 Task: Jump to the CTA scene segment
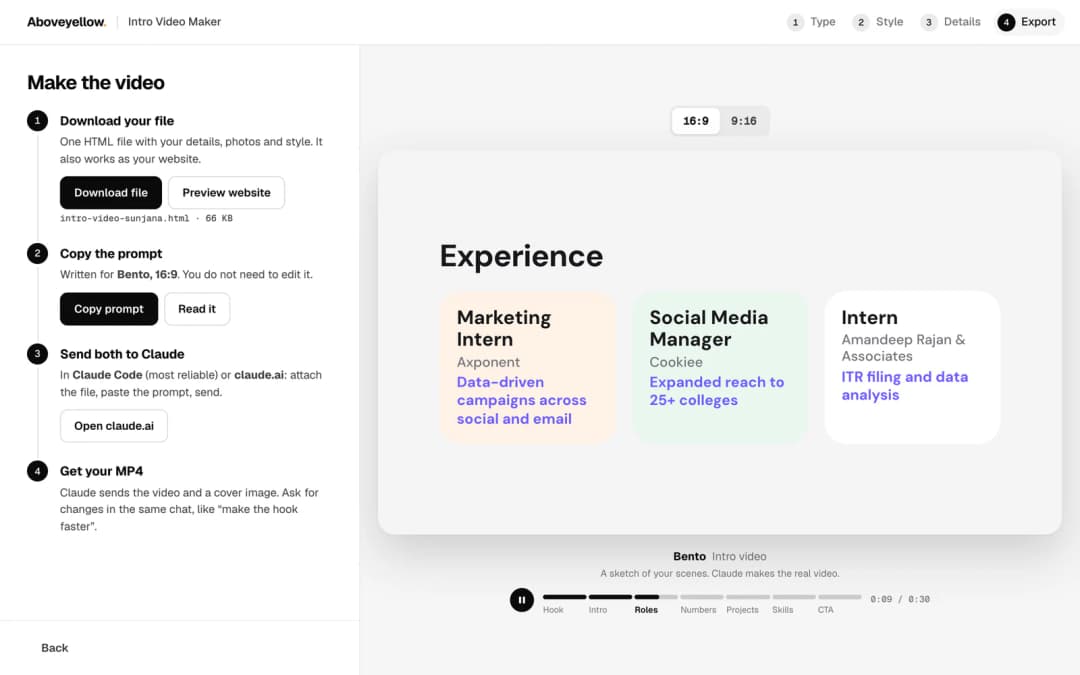coord(840,602)
